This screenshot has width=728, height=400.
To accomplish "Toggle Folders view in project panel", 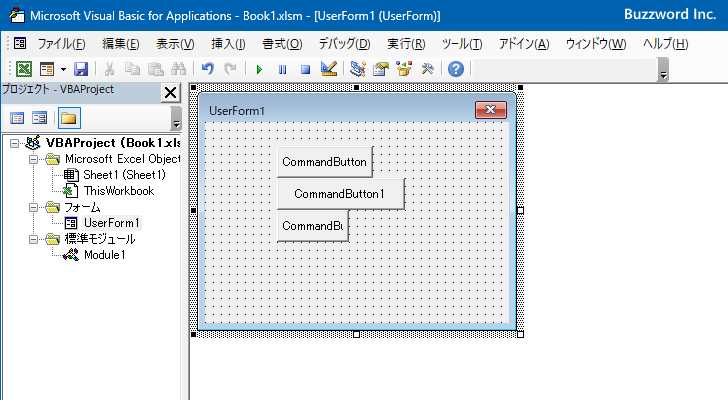I will [x=69, y=118].
